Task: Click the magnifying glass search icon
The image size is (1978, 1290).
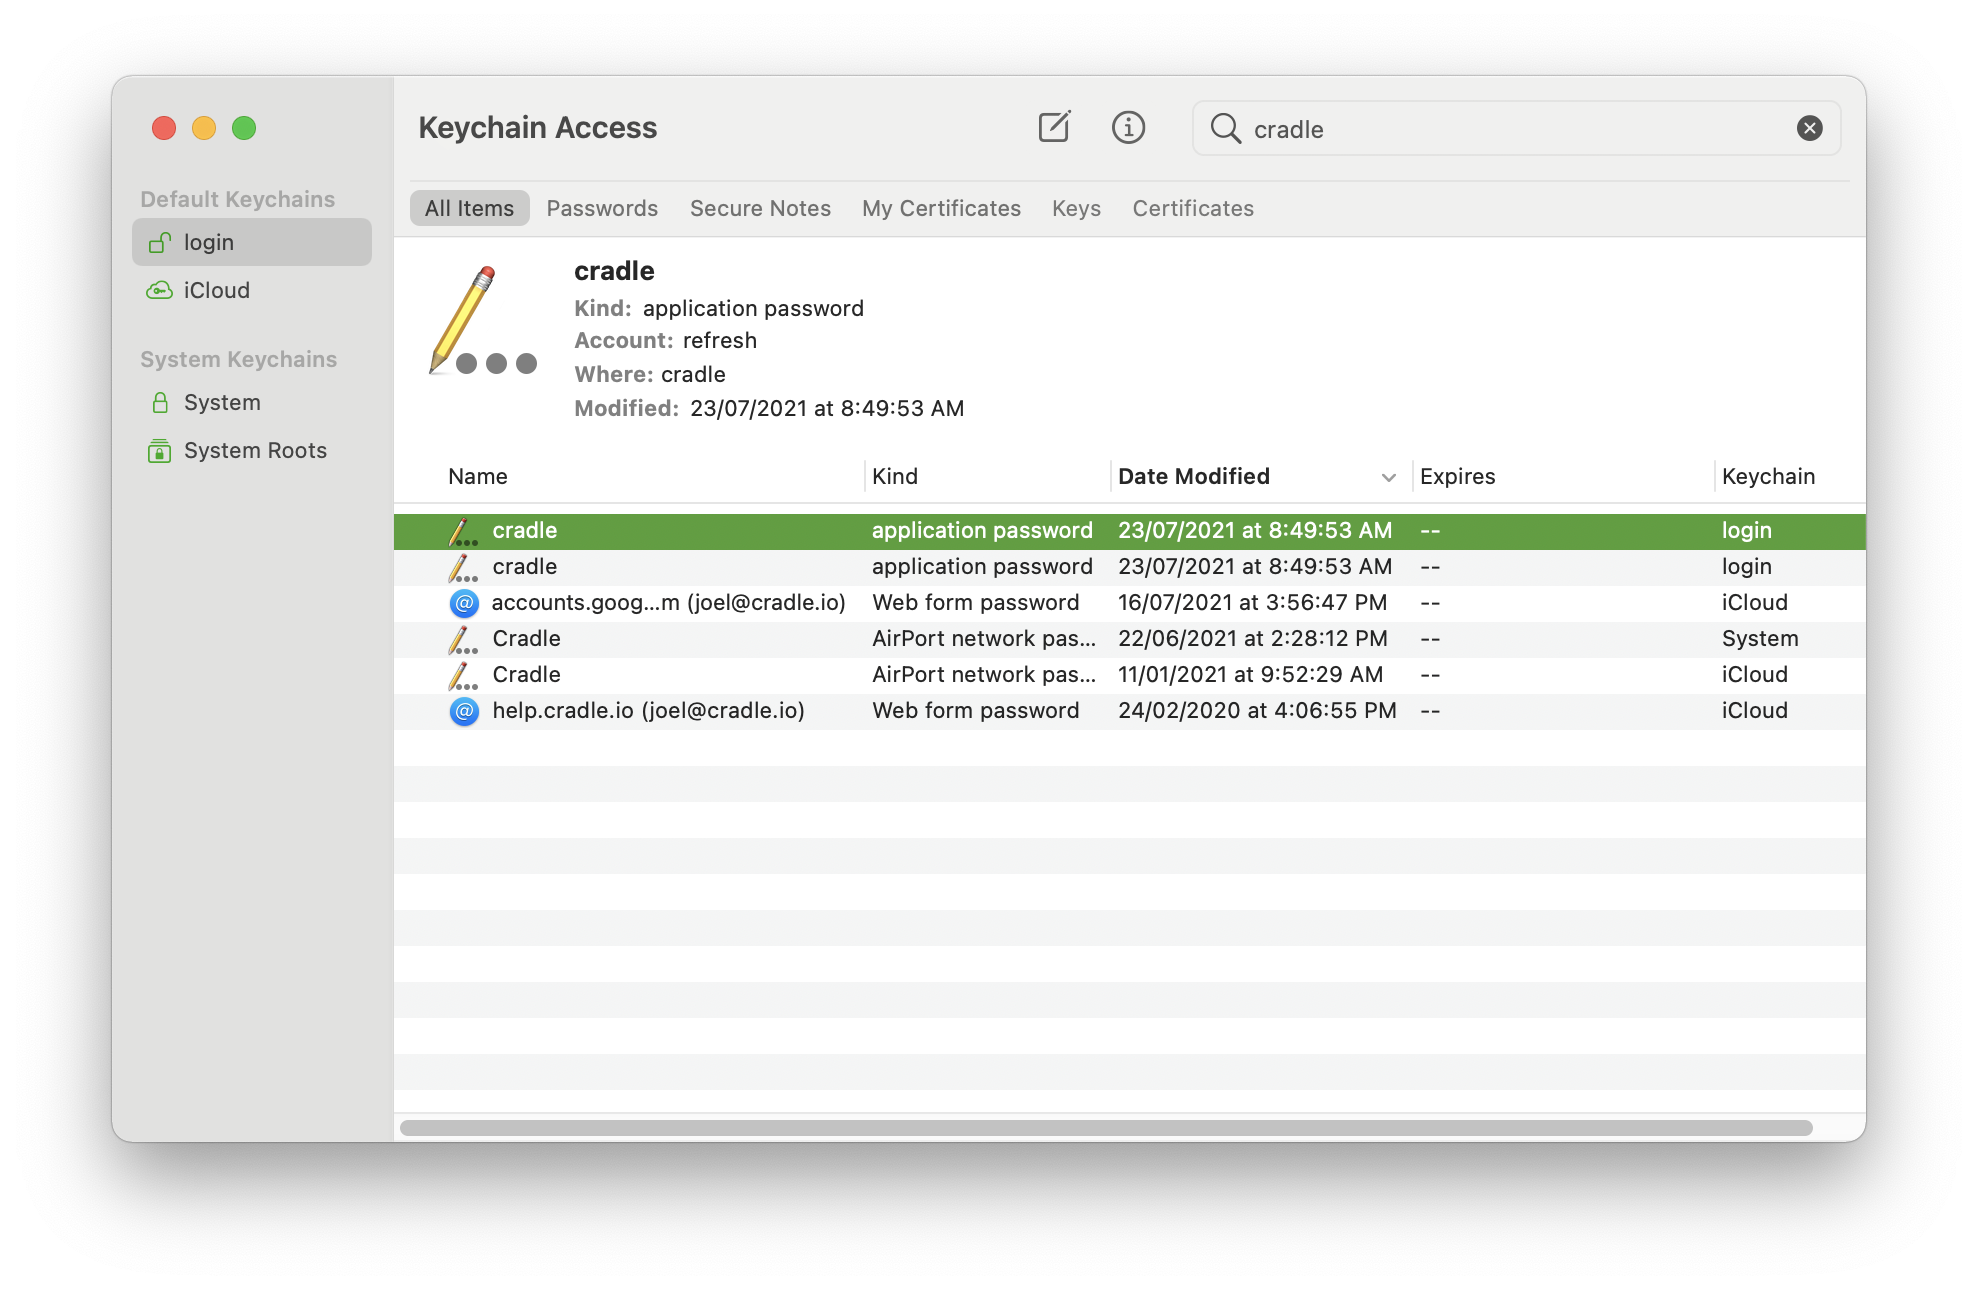Action: coord(1225,128)
